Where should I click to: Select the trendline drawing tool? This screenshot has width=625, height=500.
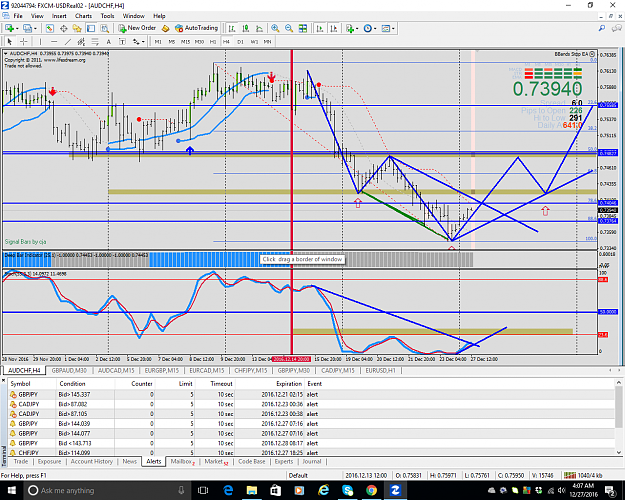pos(68,41)
